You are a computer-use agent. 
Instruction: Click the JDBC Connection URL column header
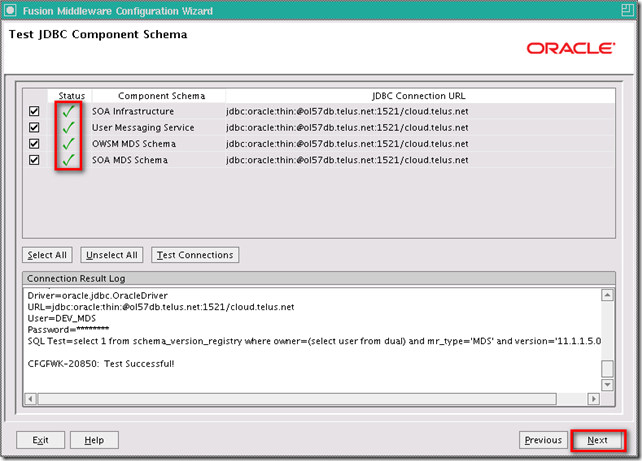tap(418, 96)
